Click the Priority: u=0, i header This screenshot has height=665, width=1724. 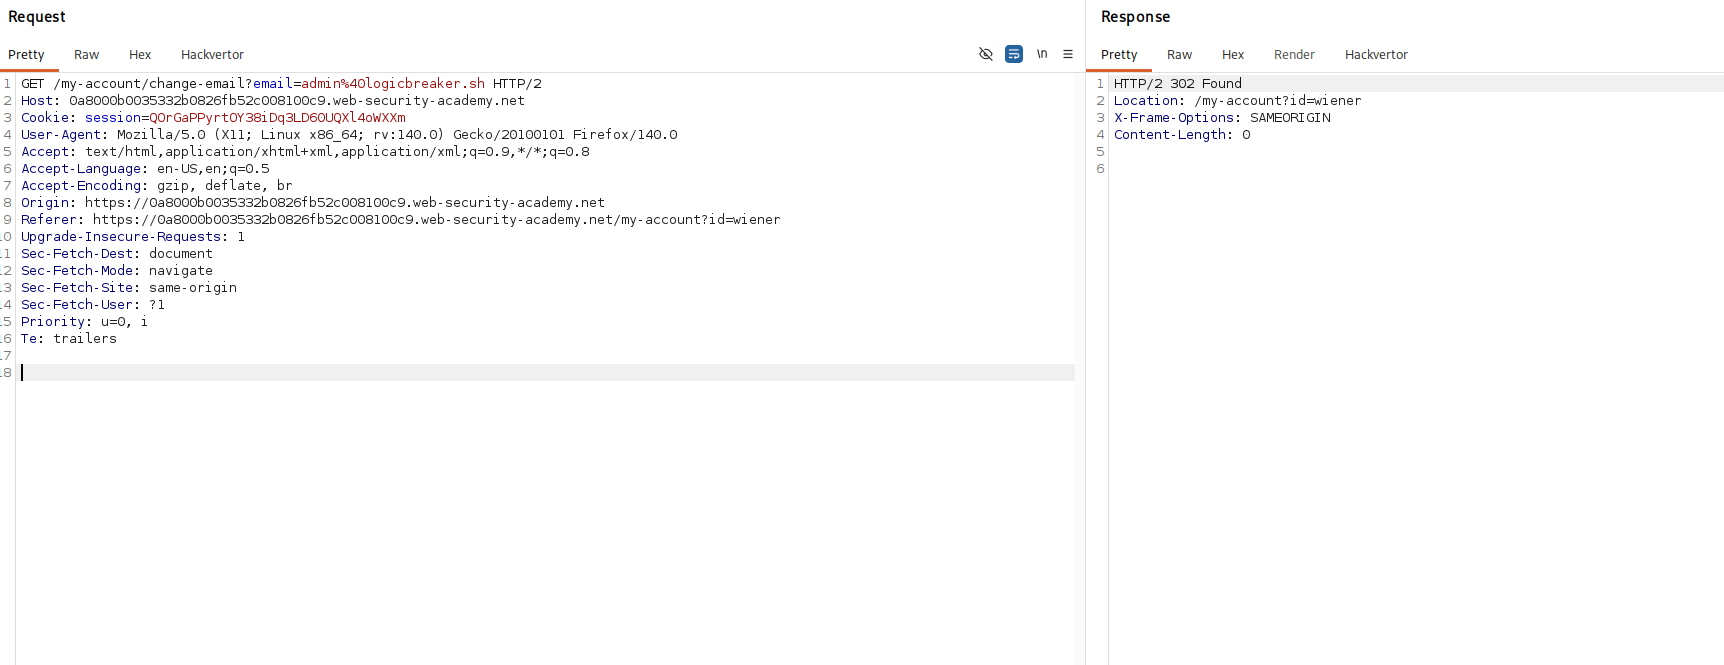click(x=85, y=322)
